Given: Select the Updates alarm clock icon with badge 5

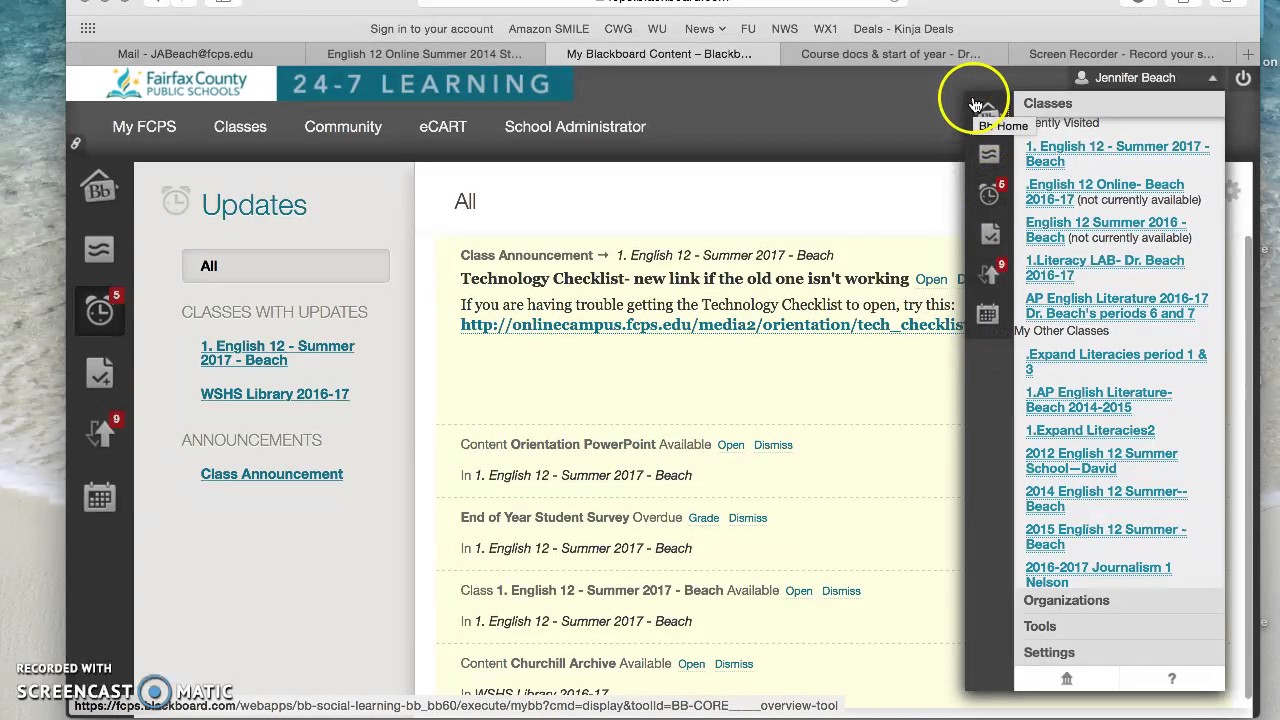Looking at the screenshot, I should point(99,311).
